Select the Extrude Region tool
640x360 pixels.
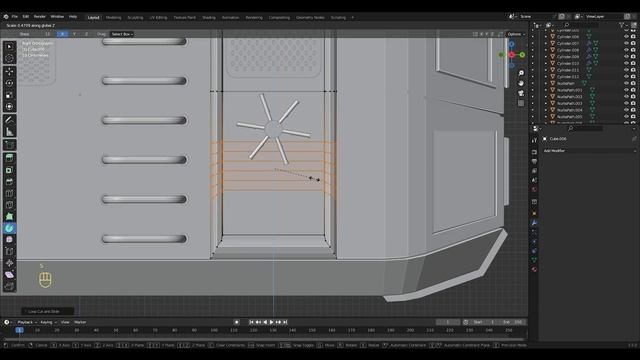[9, 158]
